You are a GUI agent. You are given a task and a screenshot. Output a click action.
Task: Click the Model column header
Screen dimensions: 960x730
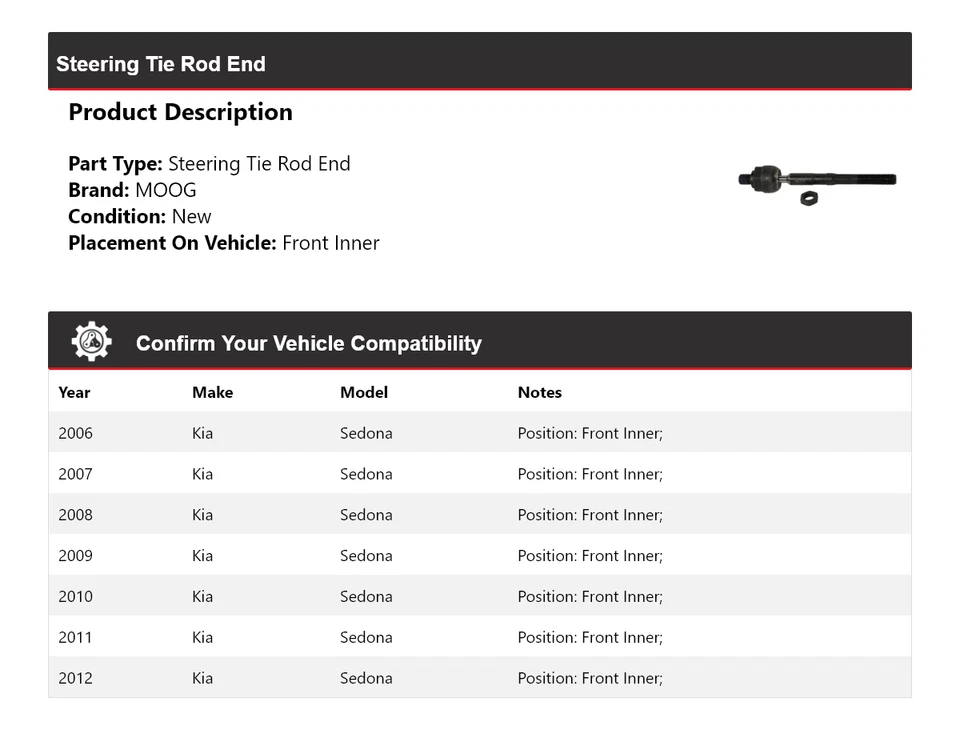pyautogui.click(x=364, y=392)
